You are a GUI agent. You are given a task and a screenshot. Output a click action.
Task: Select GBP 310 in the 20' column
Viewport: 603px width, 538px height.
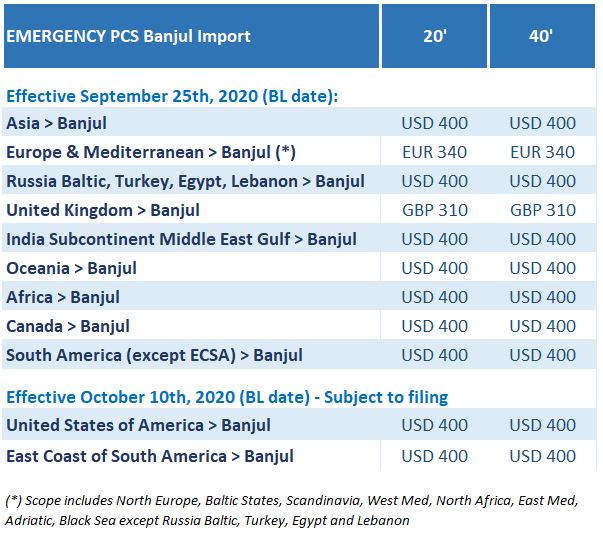pyautogui.click(x=434, y=210)
